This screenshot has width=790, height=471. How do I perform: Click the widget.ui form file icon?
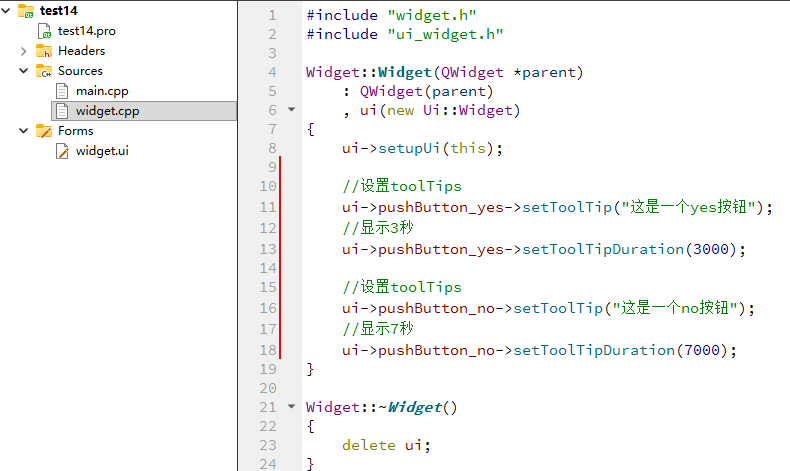(62, 151)
